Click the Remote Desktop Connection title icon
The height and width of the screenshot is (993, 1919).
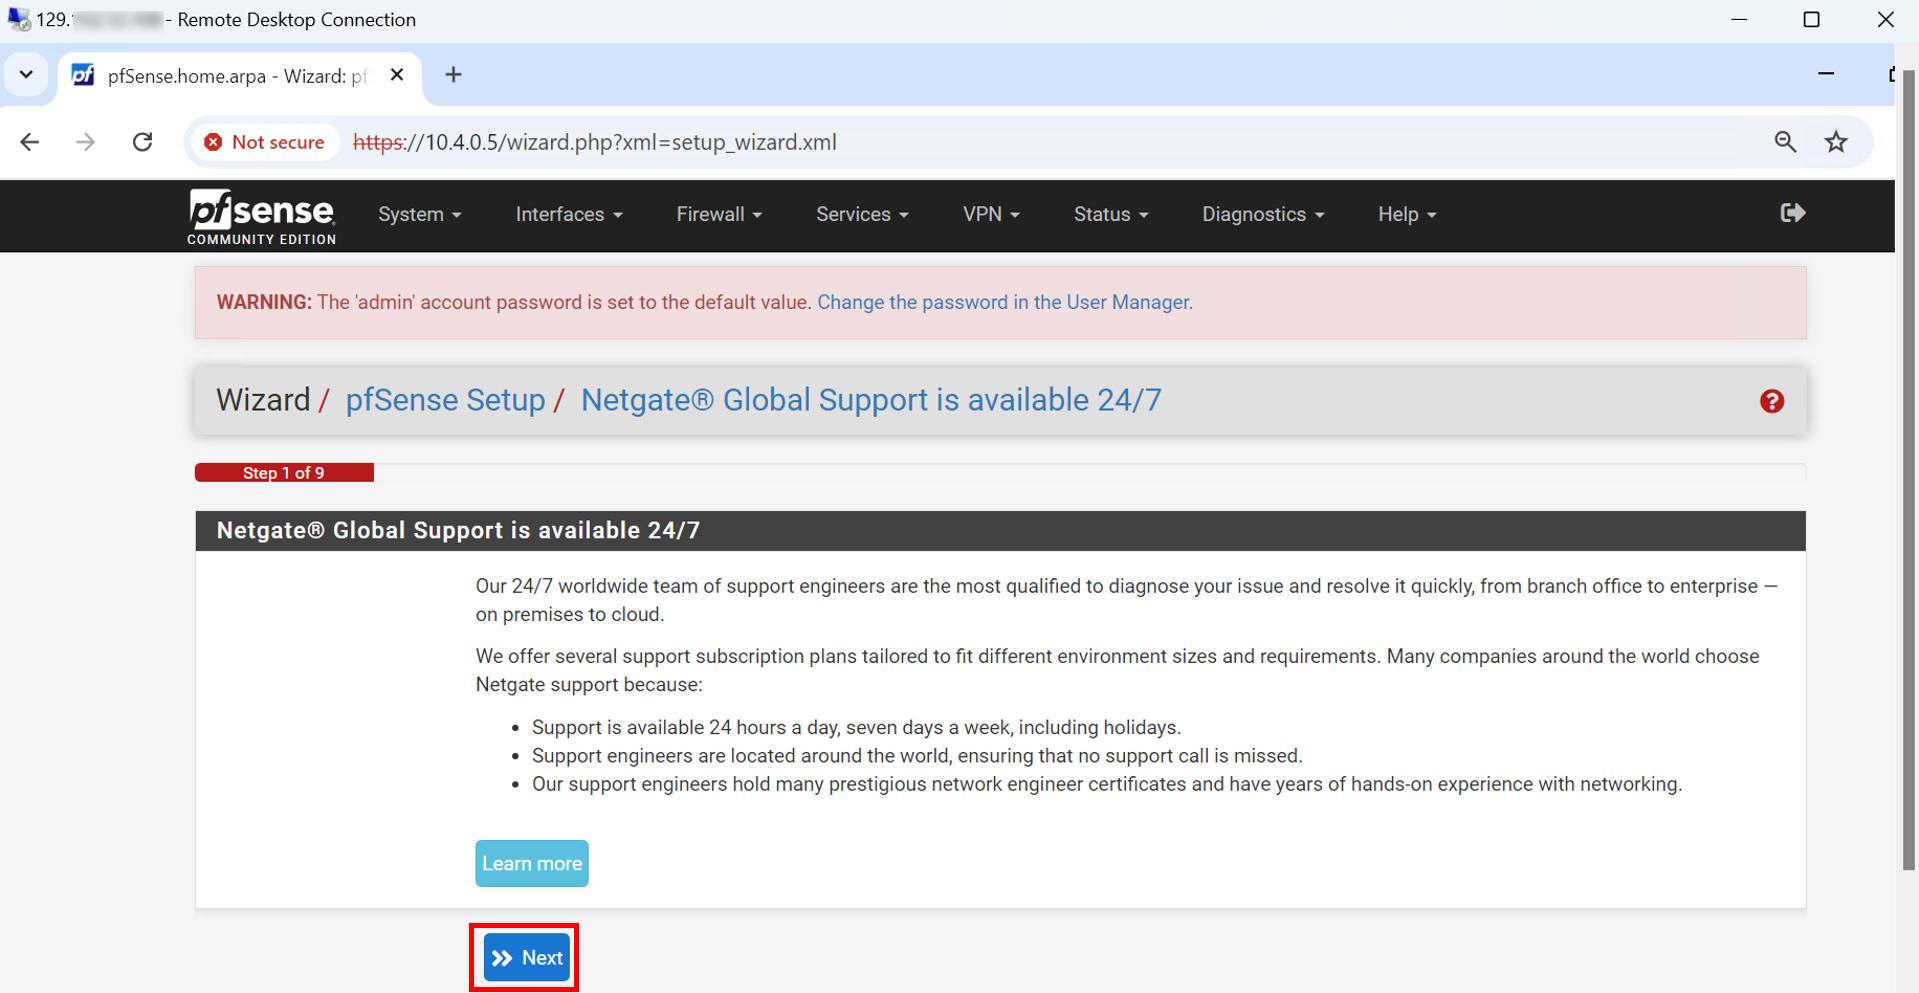pyautogui.click(x=18, y=19)
